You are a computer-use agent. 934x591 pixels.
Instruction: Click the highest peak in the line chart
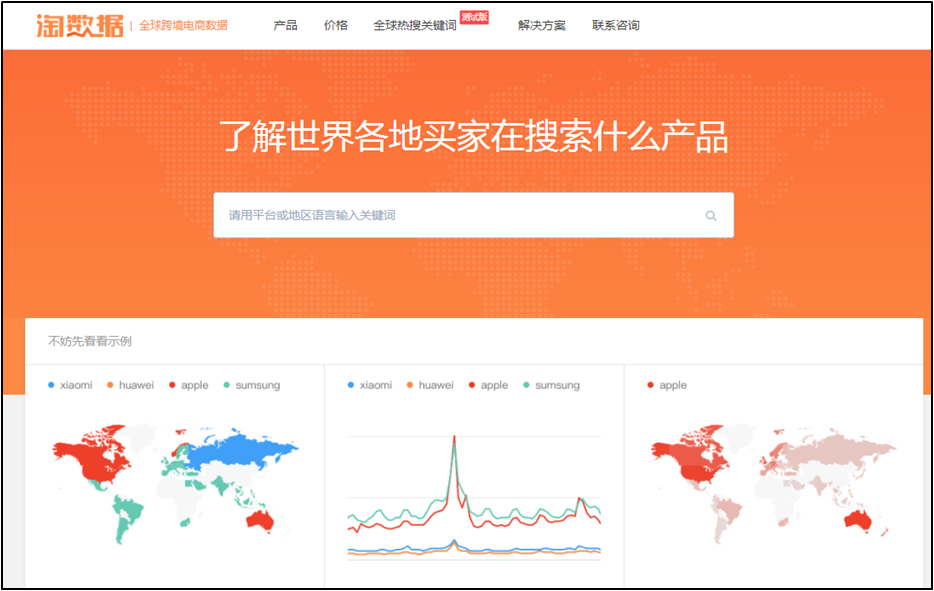click(454, 438)
